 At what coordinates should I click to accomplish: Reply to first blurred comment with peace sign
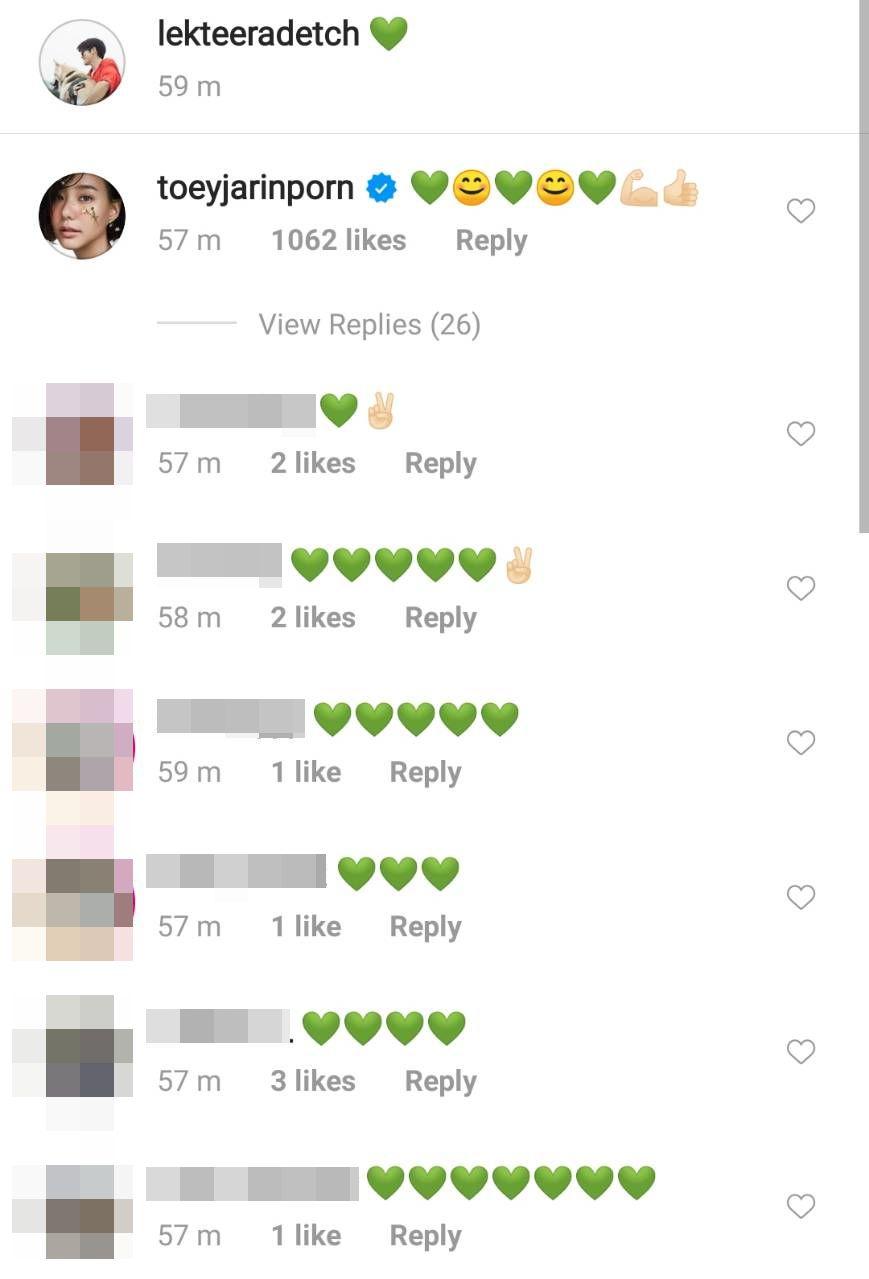(x=440, y=463)
